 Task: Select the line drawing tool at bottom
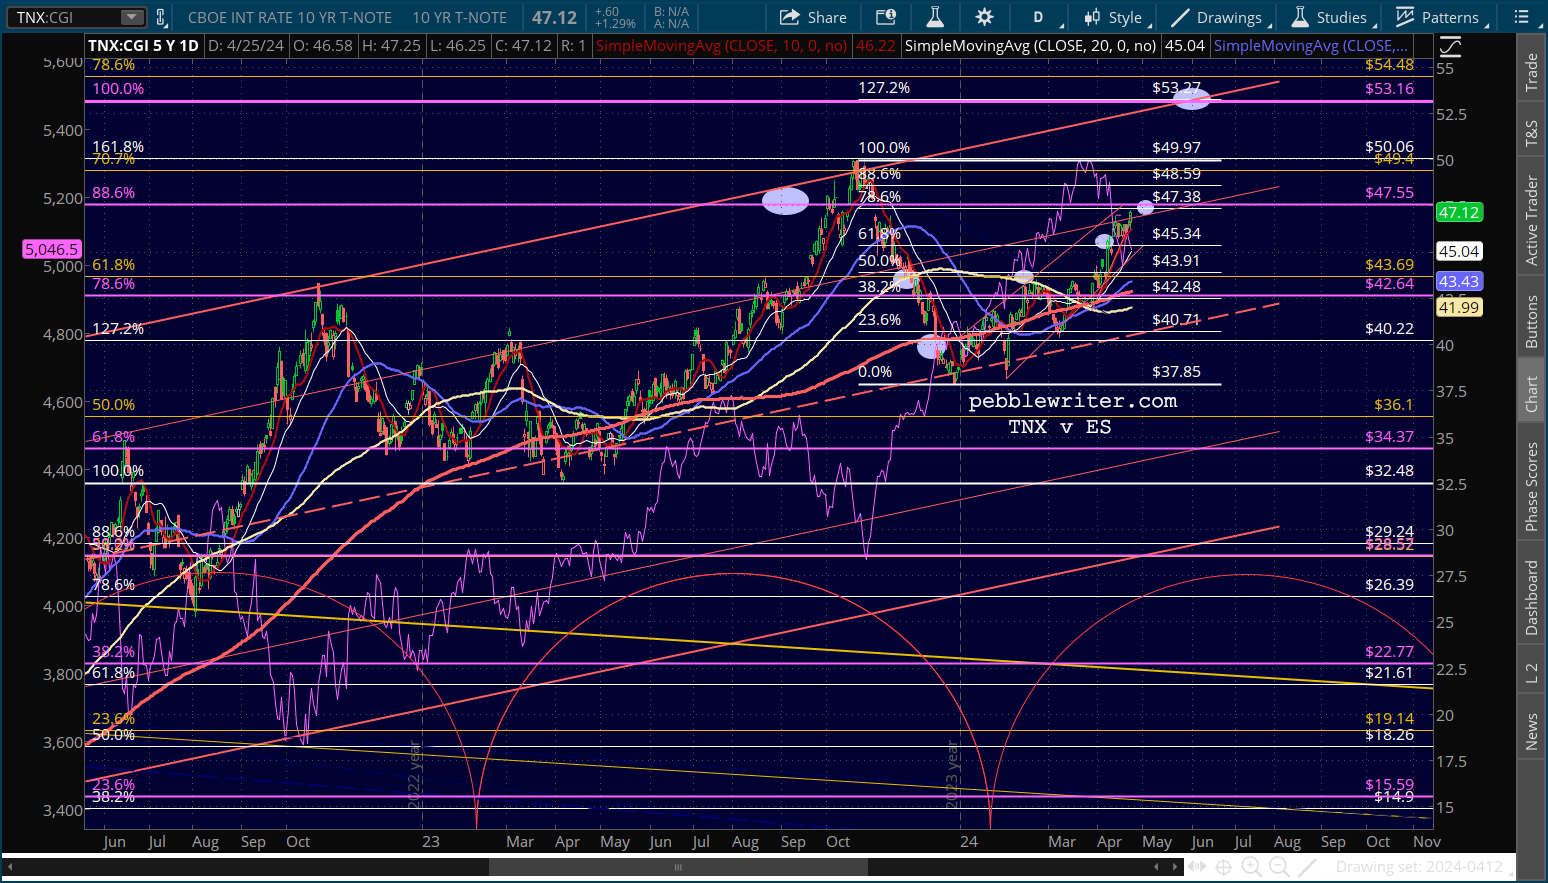(x=1307, y=867)
